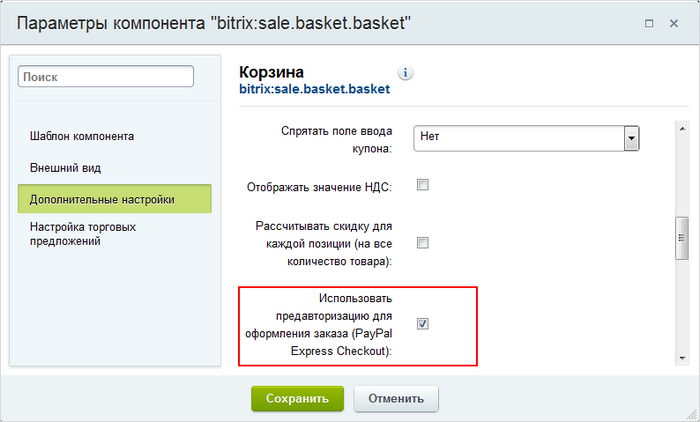700x422 pixels.
Task: Click the Нет value in coupon combo box
Action: pos(429,136)
